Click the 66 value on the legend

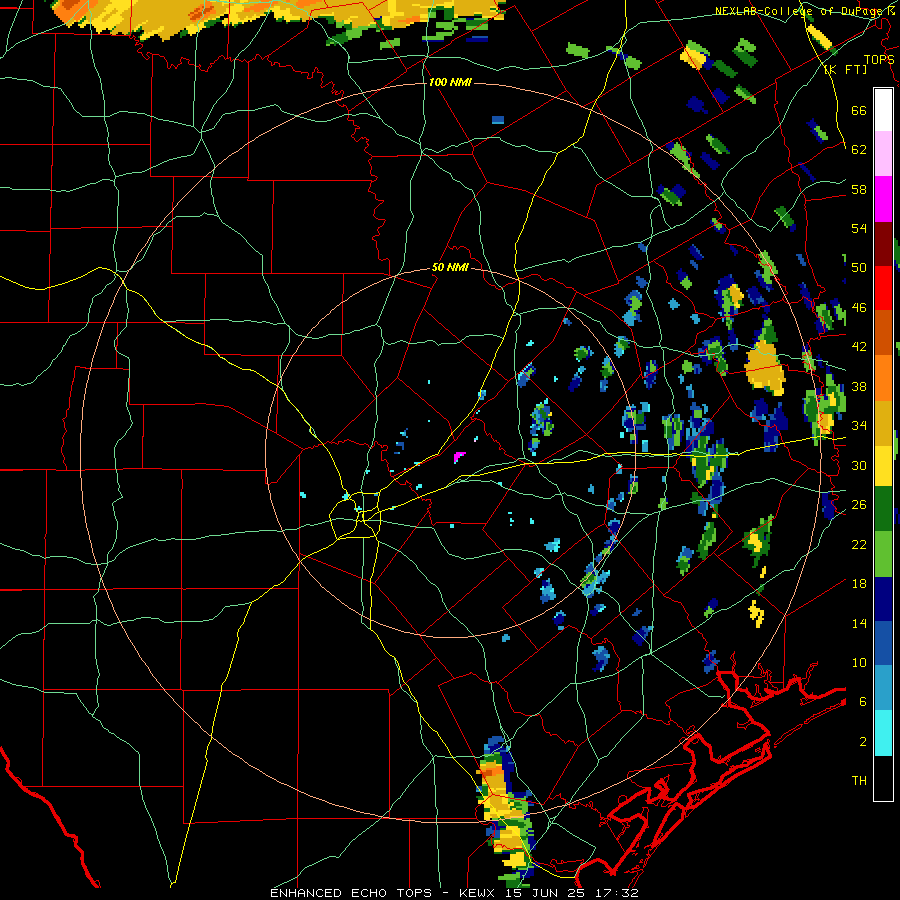859,110
